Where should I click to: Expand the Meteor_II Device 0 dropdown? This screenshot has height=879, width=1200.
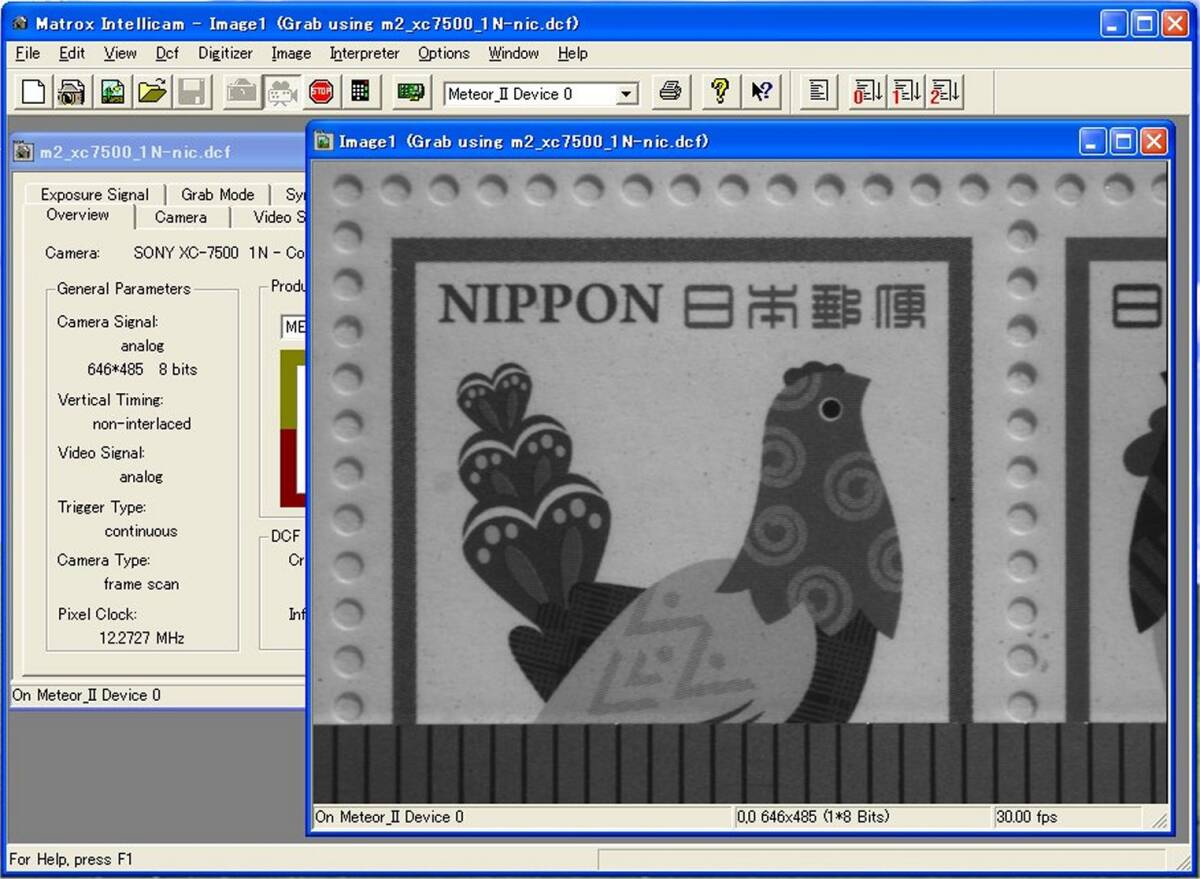point(626,94)
